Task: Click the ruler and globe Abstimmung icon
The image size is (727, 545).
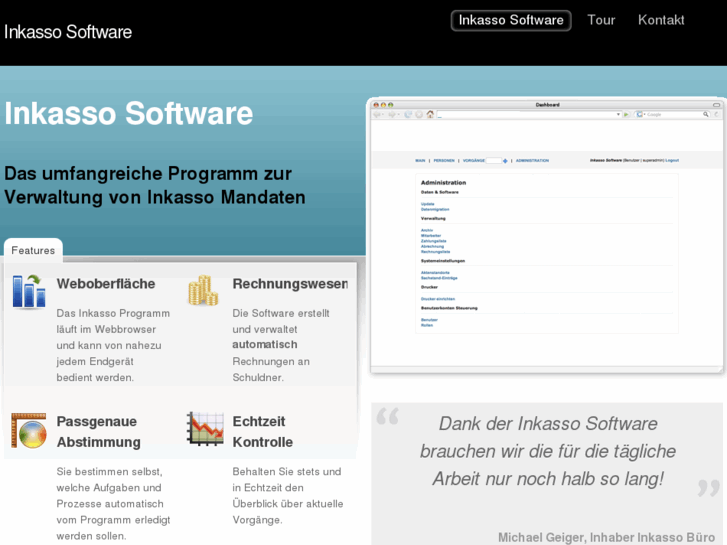Action: 29,430
